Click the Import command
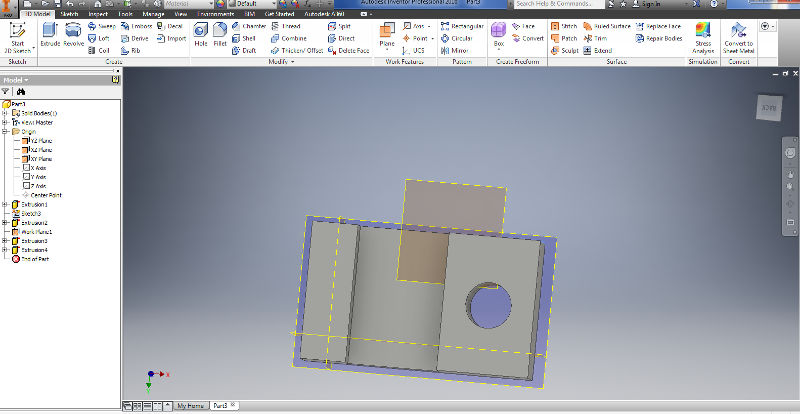 click(171, 38)
